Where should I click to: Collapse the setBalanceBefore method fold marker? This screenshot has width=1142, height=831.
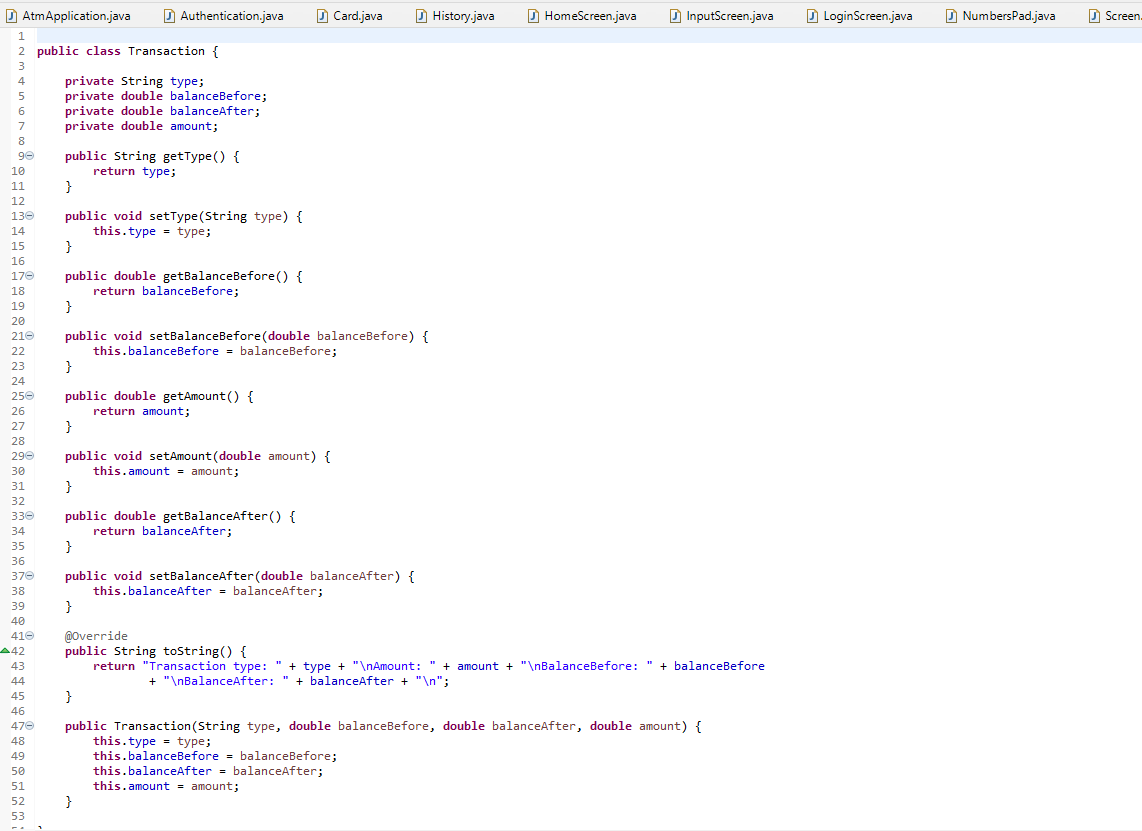30,335
